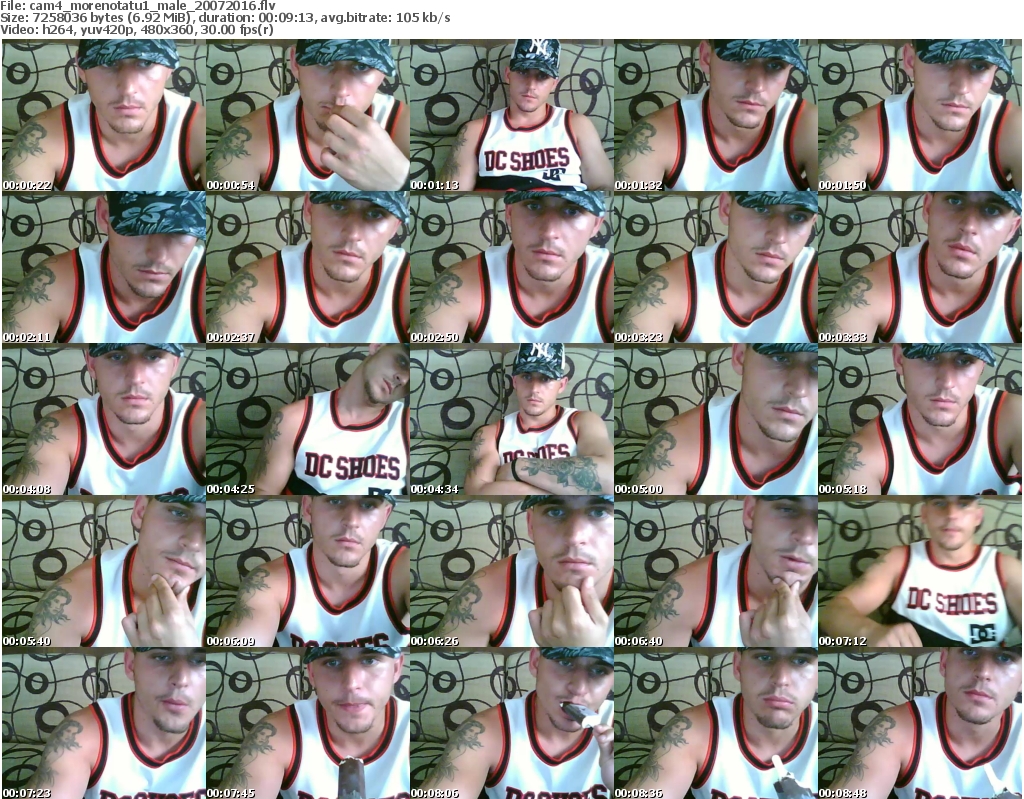Pick the frame marked 00:03:33
The height and width of the screenshot is (799, 1024).
click(920, 267)
